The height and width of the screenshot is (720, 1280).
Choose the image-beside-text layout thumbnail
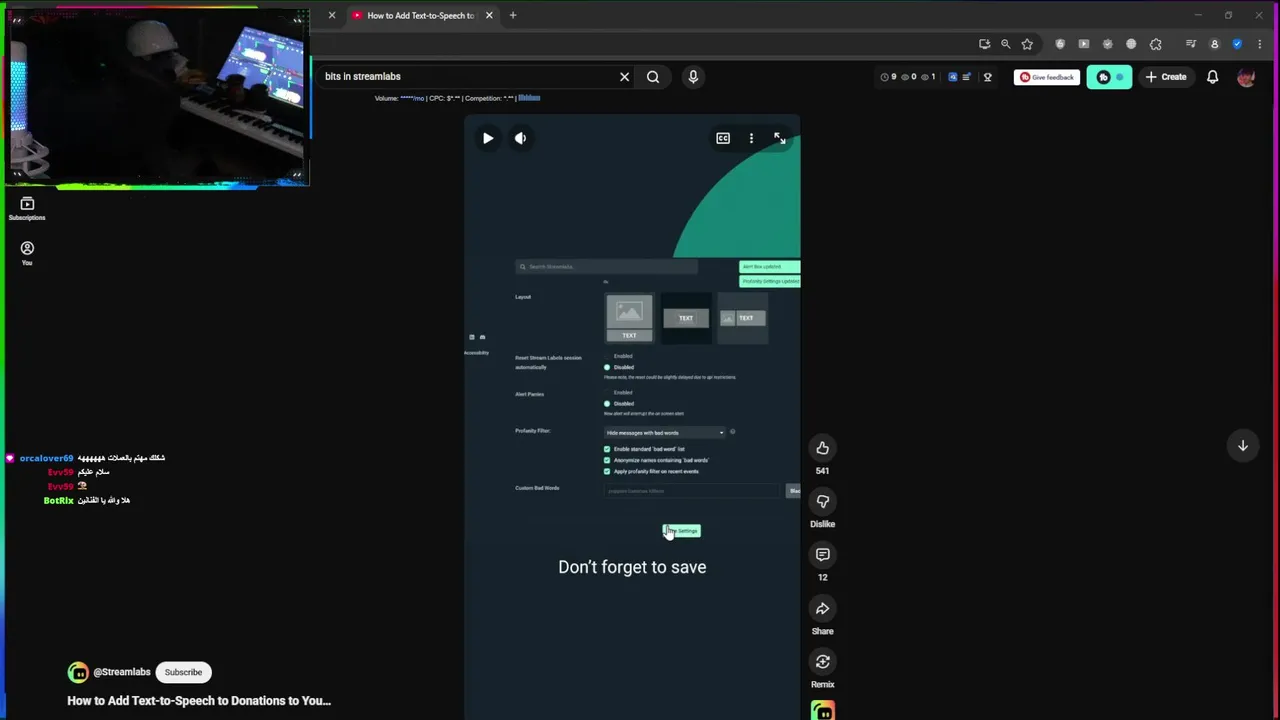(743, 318)
